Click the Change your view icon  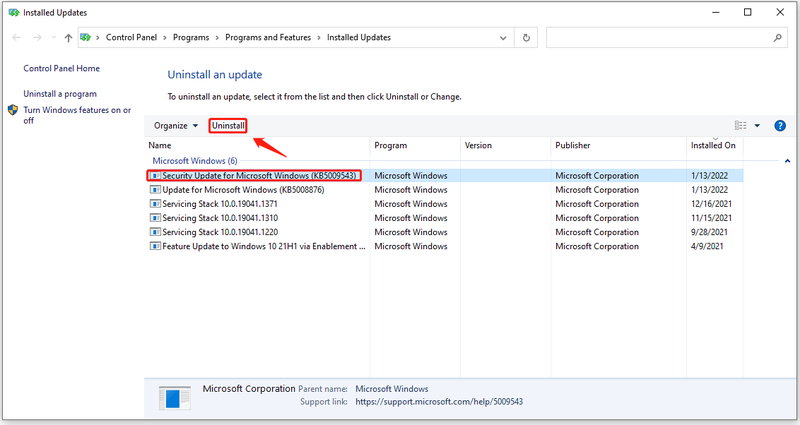(740, 126)
